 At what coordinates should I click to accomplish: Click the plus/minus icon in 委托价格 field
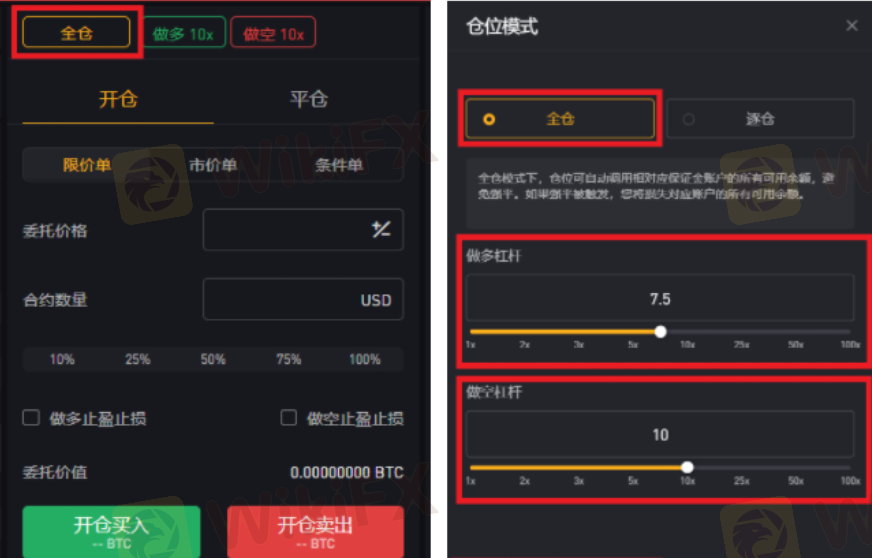click(x=381, y=229)
